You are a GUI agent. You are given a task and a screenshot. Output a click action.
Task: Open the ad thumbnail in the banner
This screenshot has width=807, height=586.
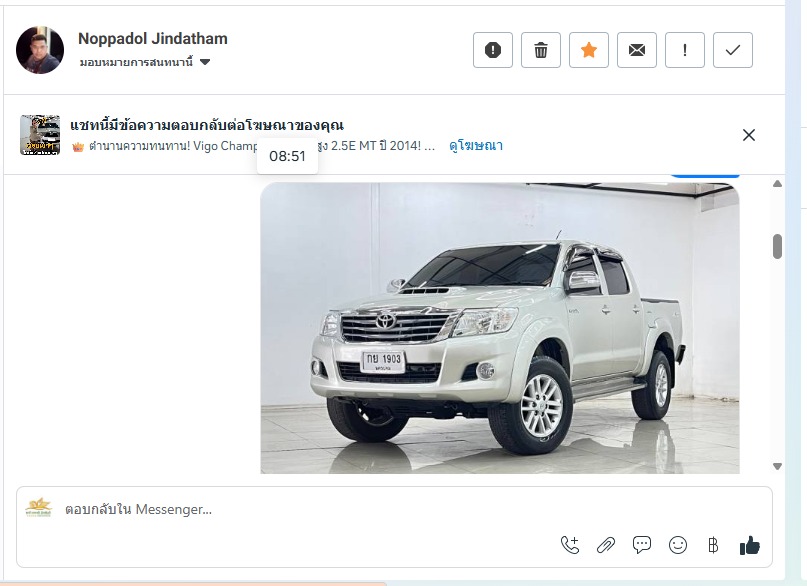click(40, 135)
